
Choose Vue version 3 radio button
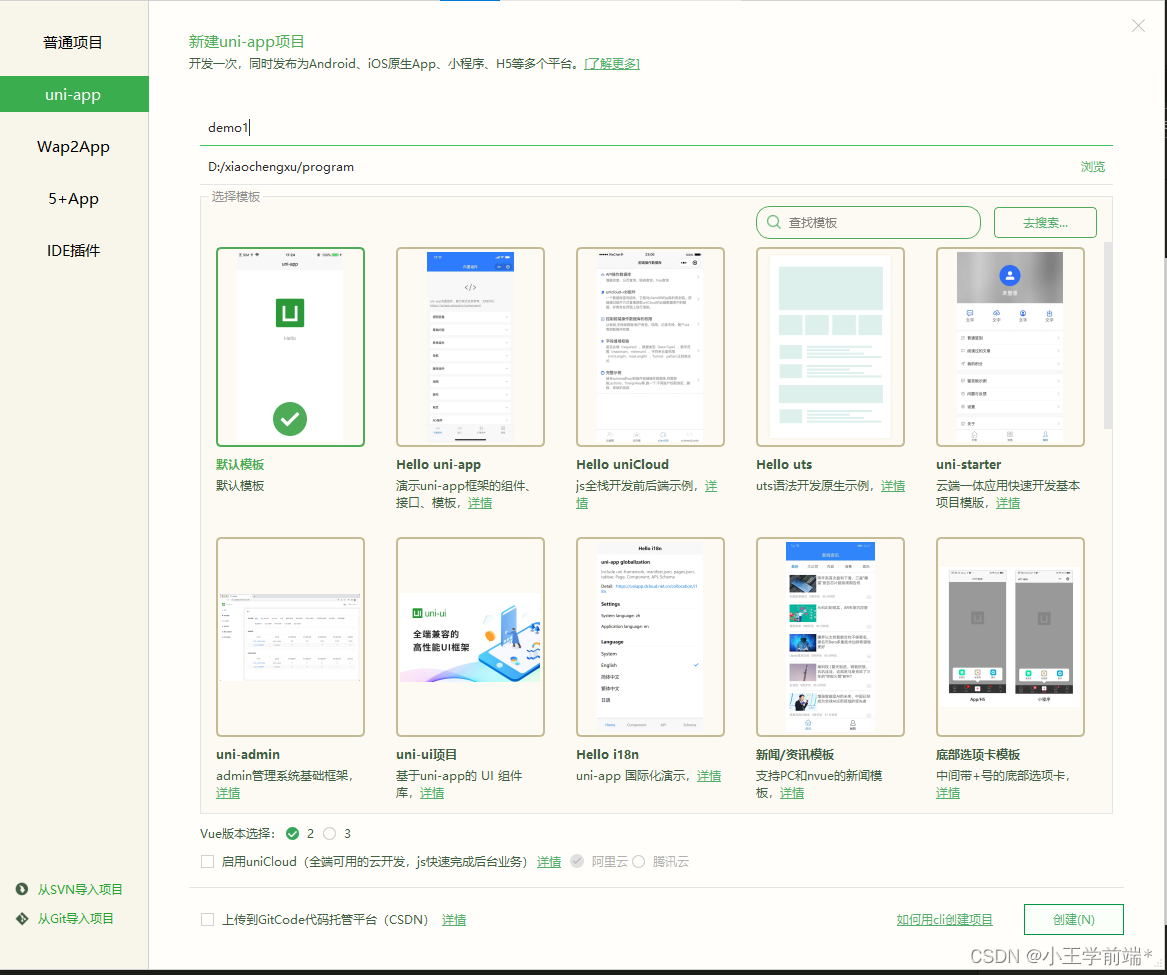click(330, 834)
